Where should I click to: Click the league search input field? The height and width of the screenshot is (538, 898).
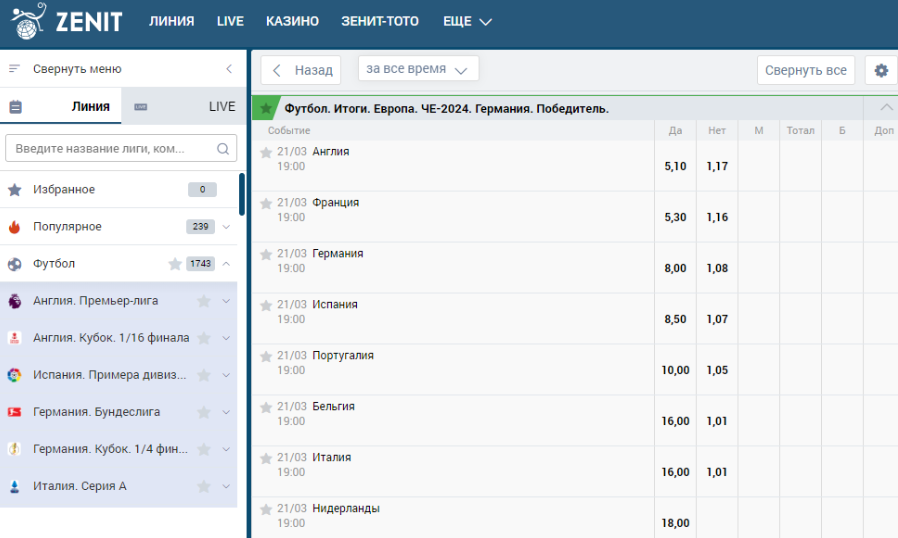pyautogui.click(x=110, y=149)
